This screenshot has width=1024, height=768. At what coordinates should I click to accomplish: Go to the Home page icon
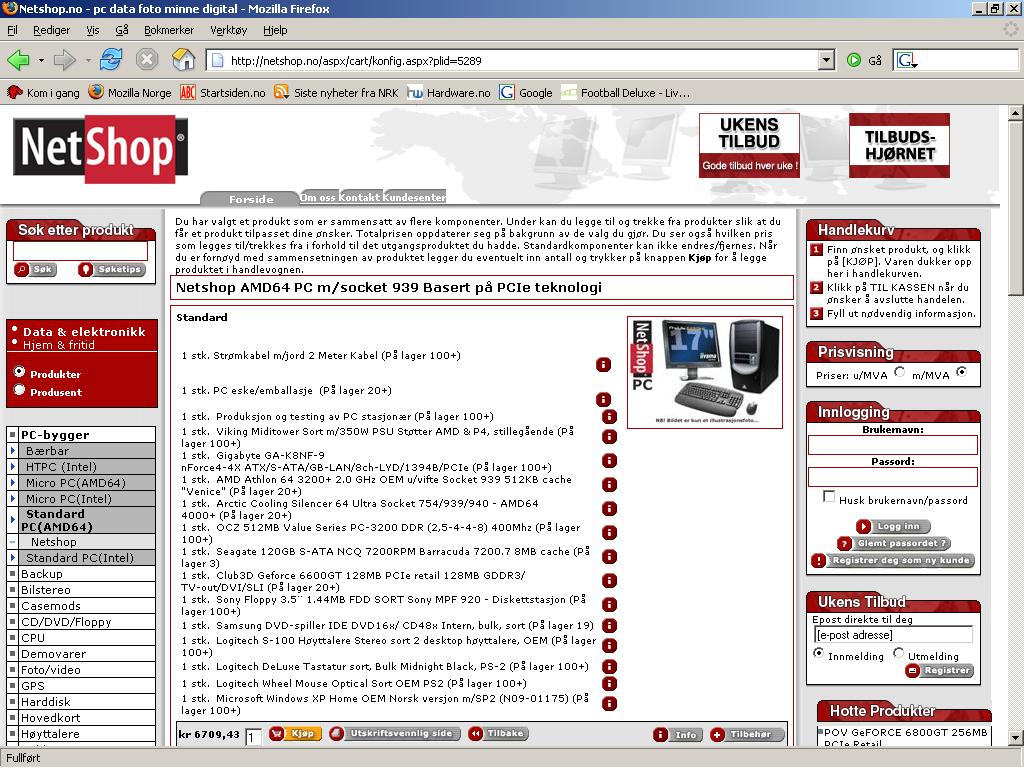[184, 60]
